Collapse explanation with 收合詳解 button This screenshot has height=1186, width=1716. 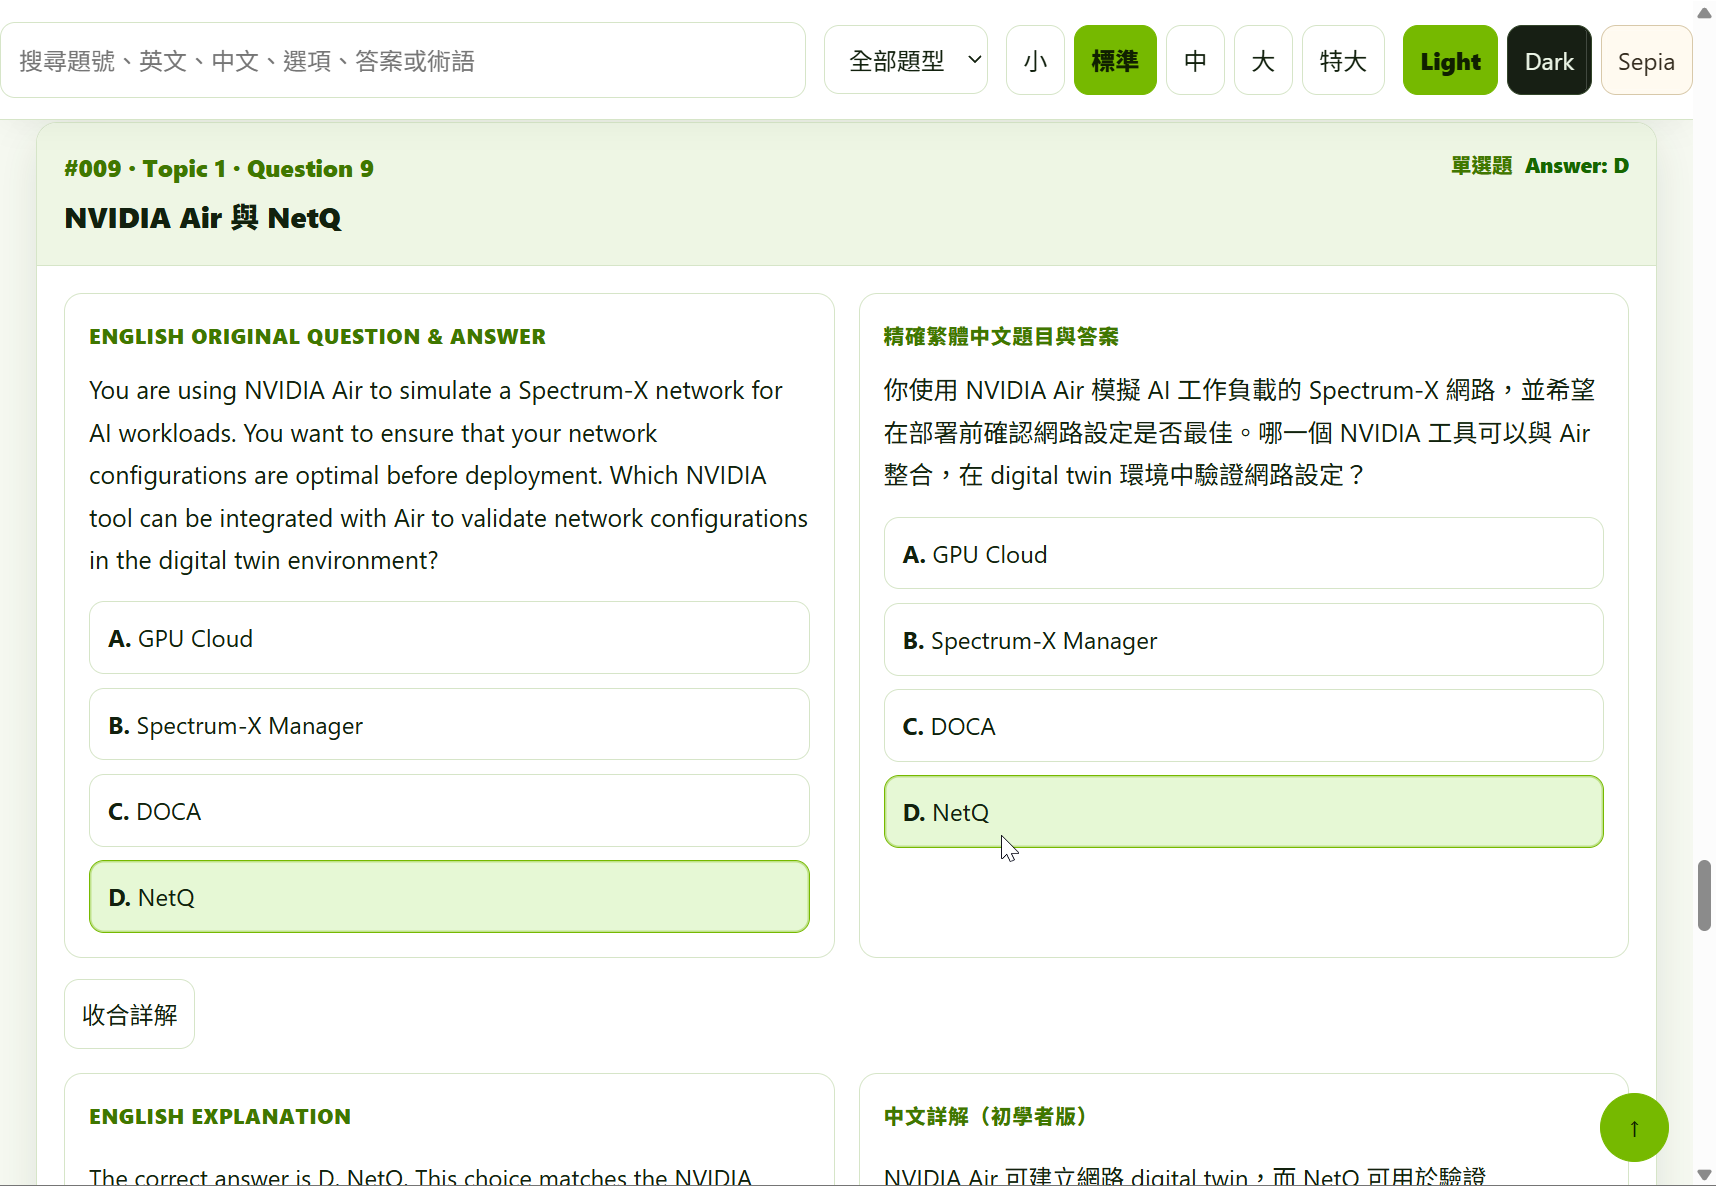[129, 1014]
